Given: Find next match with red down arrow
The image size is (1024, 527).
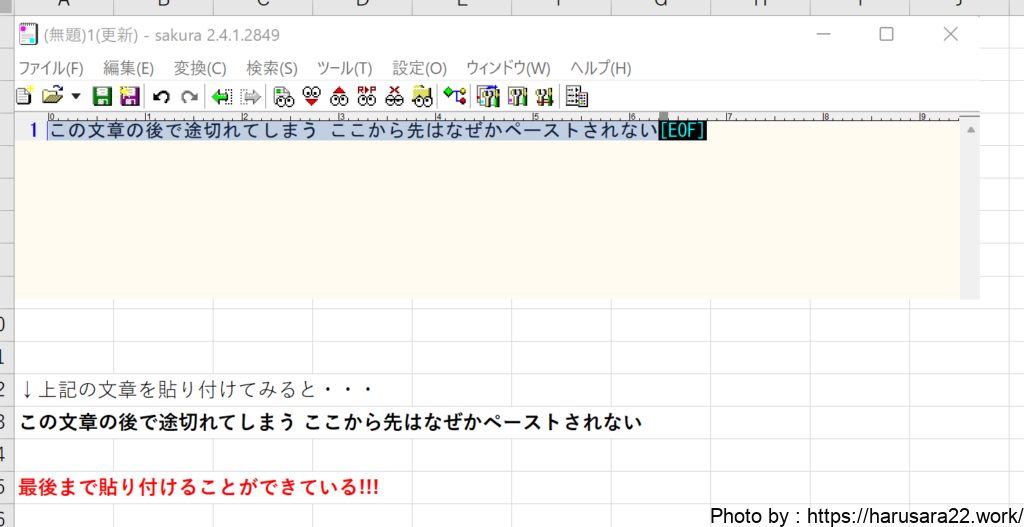Looking at the screenshot, I should (x=311, y=96).
